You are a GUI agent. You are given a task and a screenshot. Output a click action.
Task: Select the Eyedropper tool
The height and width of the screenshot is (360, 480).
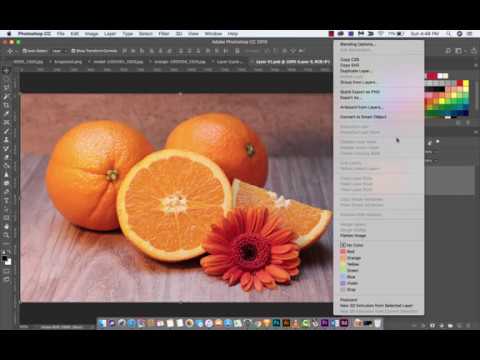[x=6, y=114]
